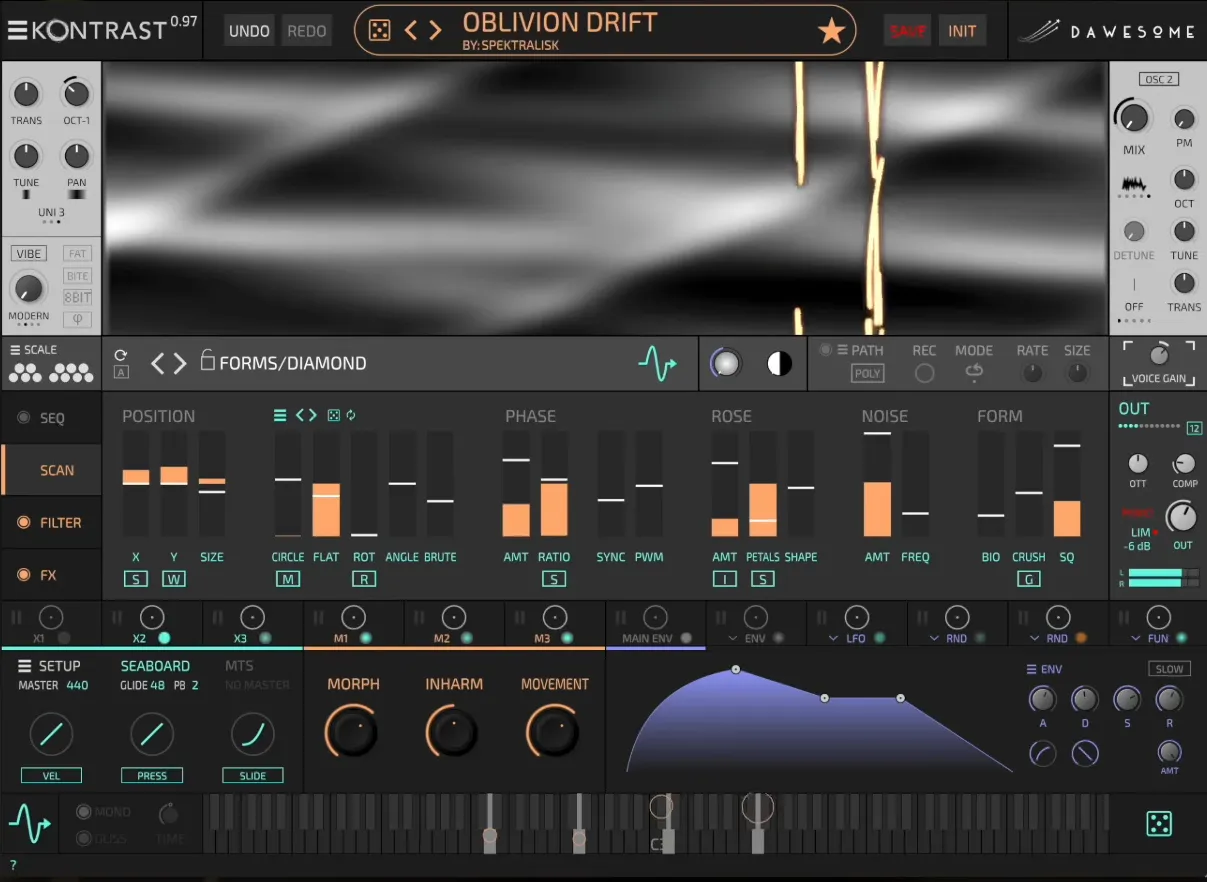Click the OSC 2 label button
Screen dimensions: 1207x882
1158,79
